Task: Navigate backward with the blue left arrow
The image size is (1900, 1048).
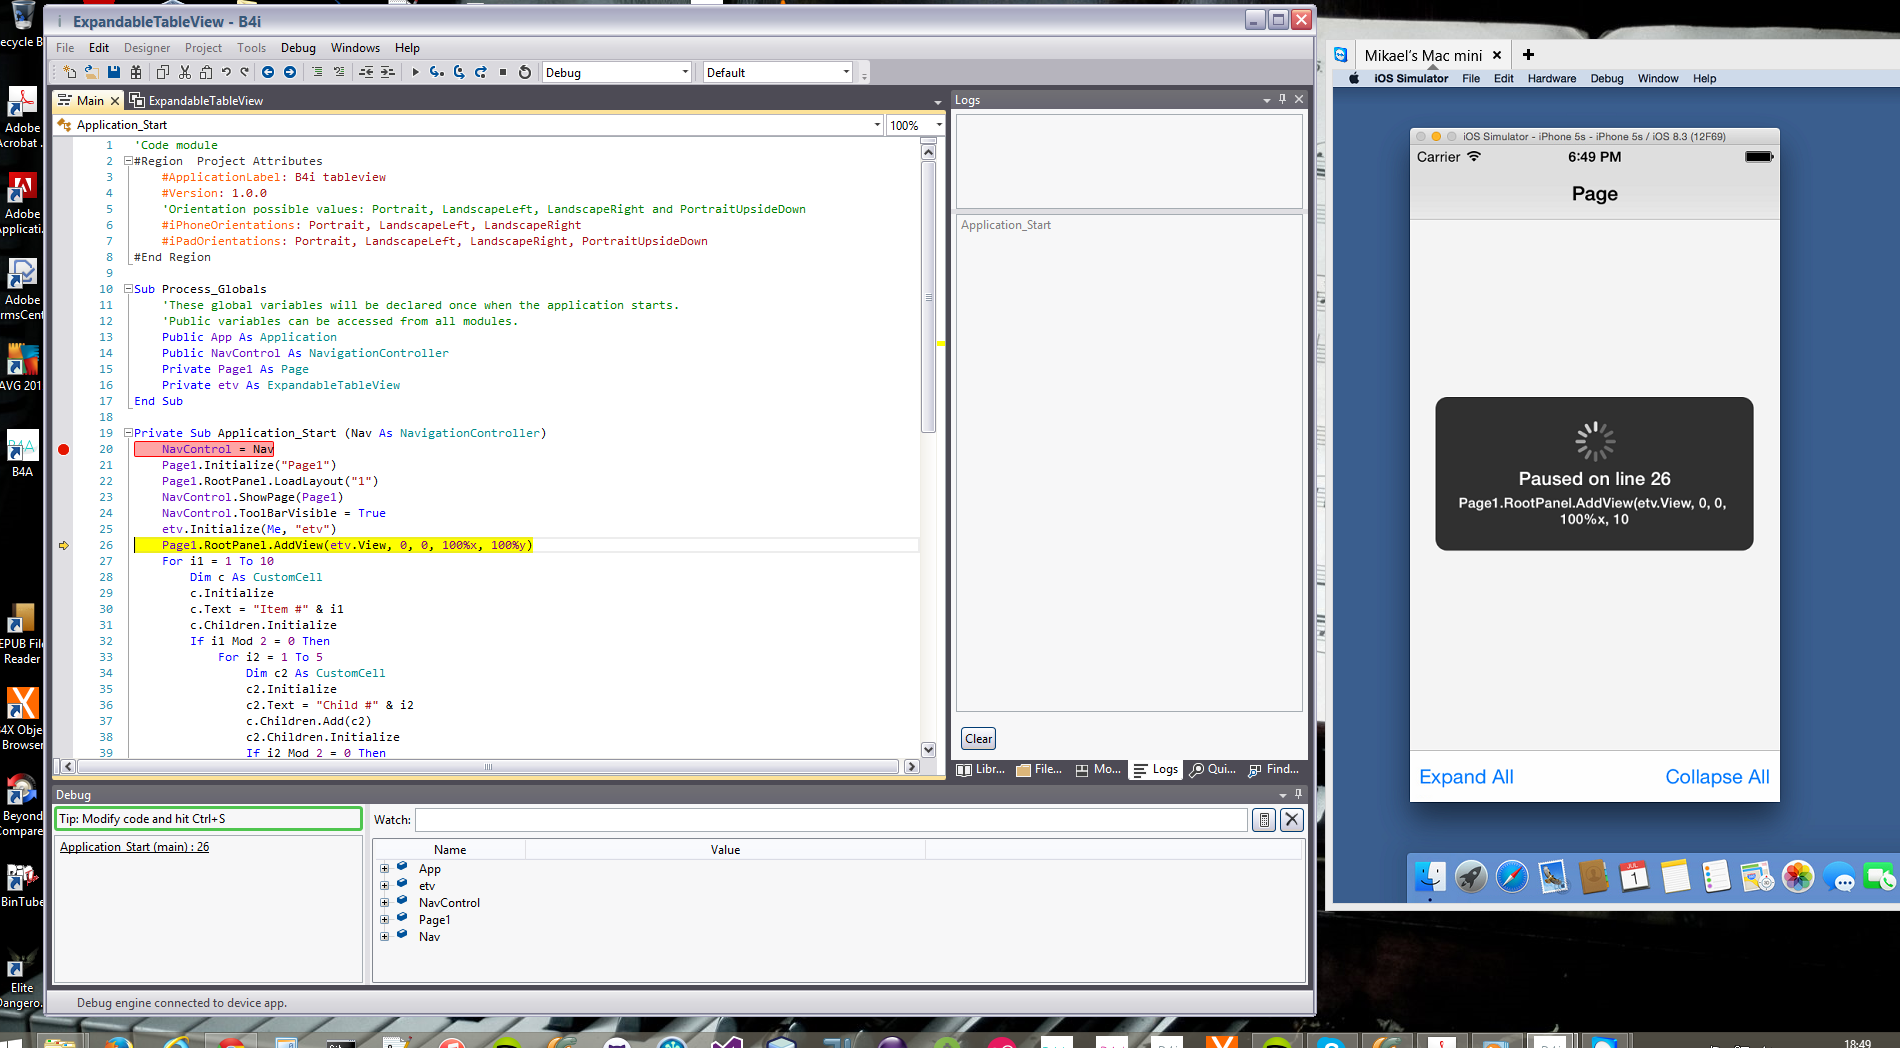Action: (268, 72)
